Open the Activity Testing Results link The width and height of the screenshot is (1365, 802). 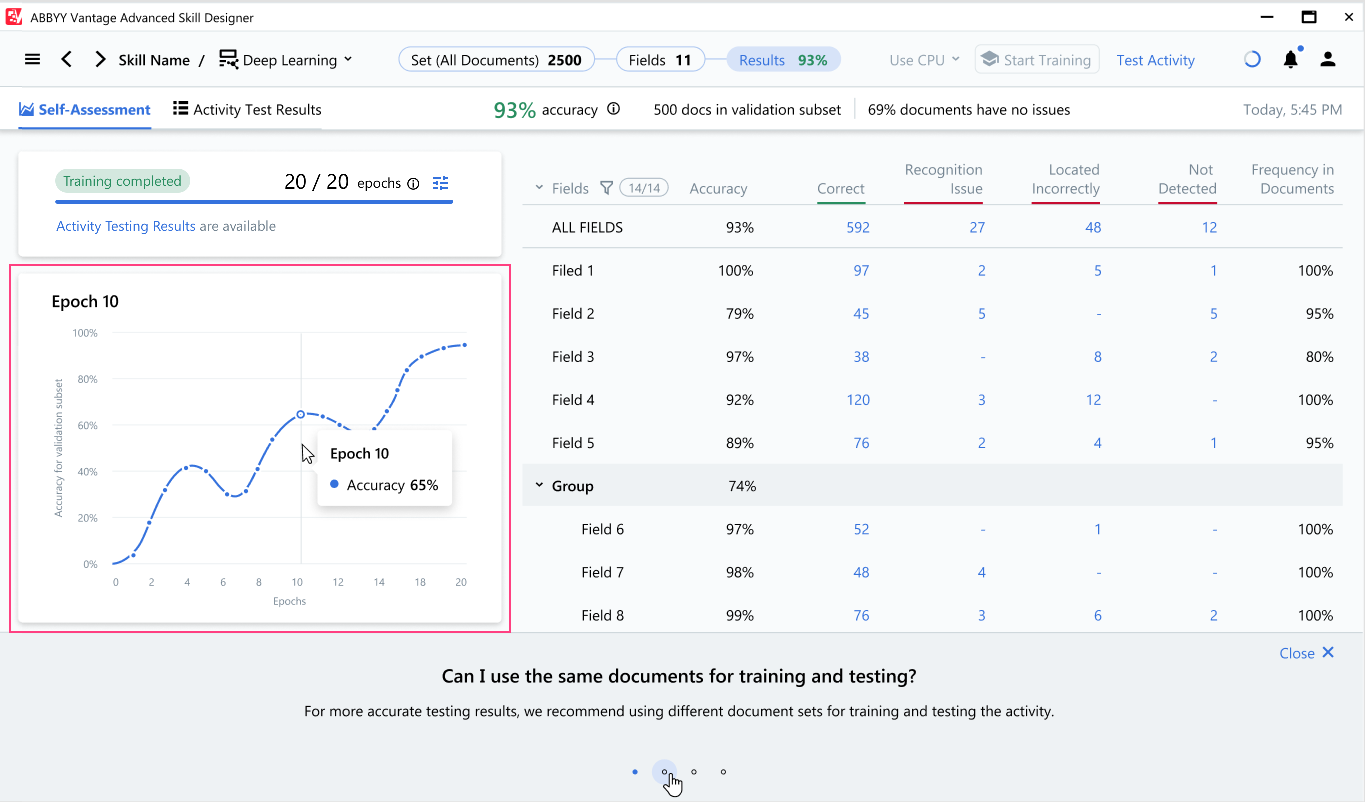pos(125,226)
